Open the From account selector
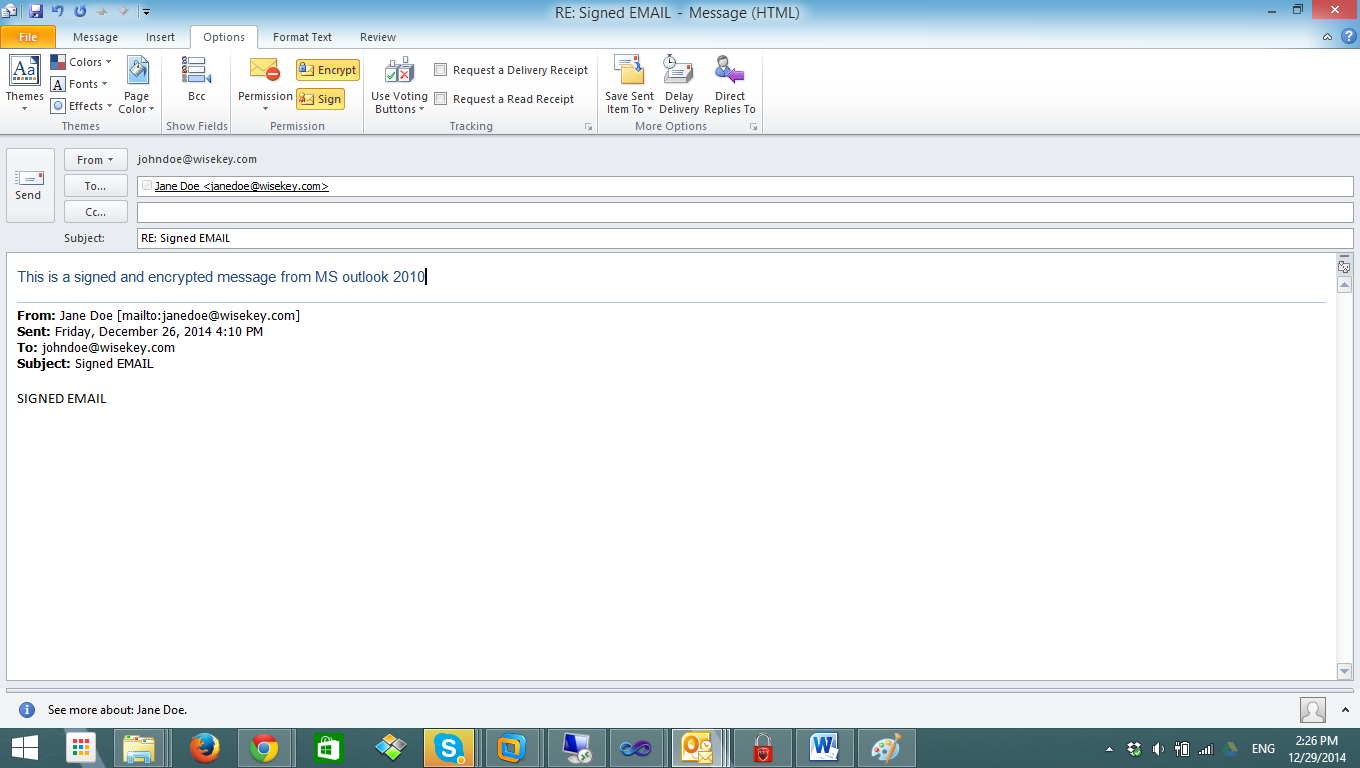 (94, 158)
